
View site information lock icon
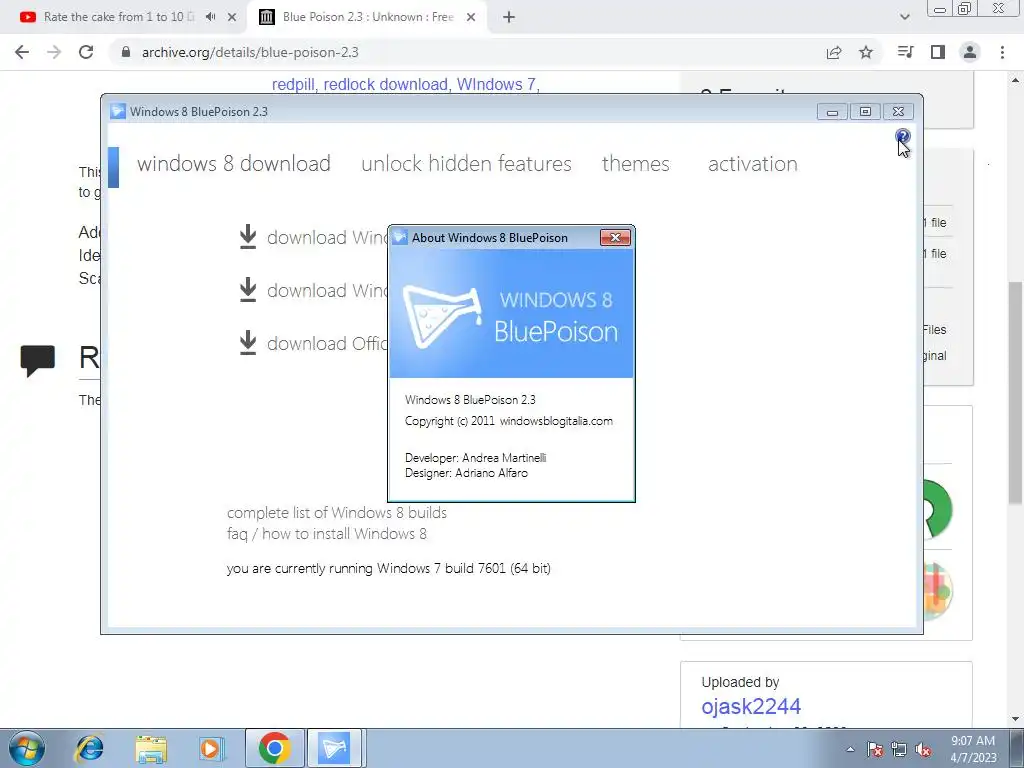(x=126, y=52)
